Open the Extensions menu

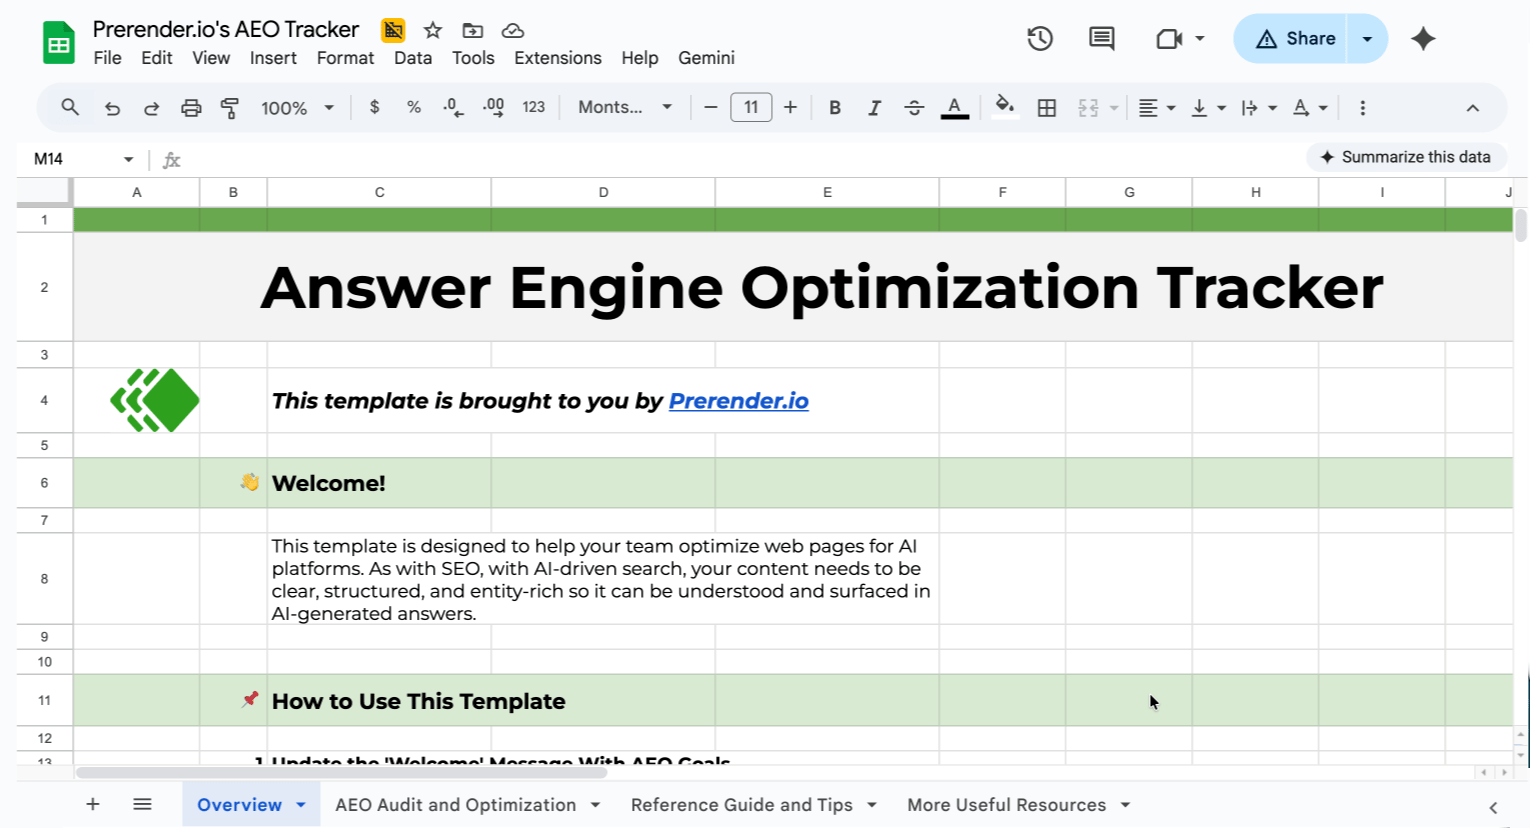pos(557,58)
